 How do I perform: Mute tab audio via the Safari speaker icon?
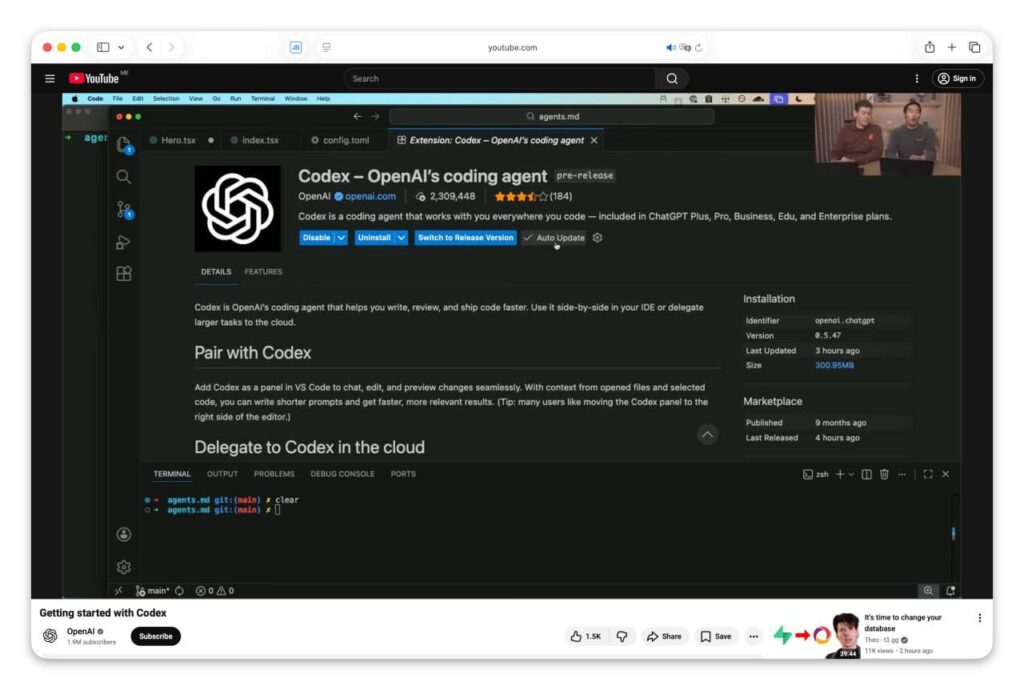point(669,46)
